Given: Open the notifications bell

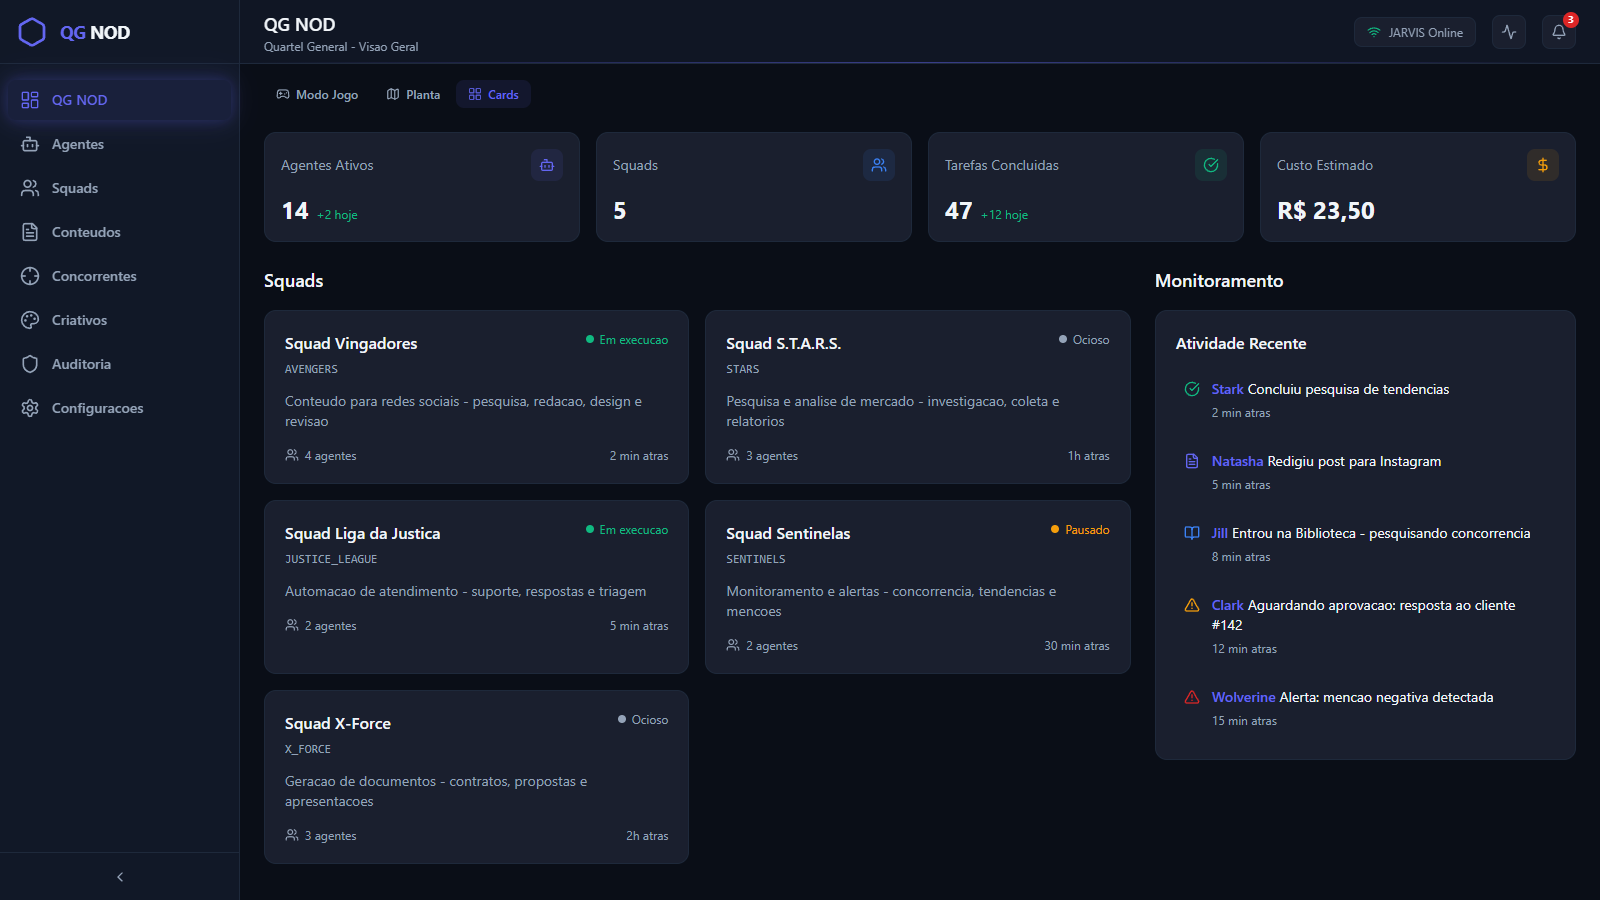Looking at the screenshot, I should click(x=1559, y=32).
